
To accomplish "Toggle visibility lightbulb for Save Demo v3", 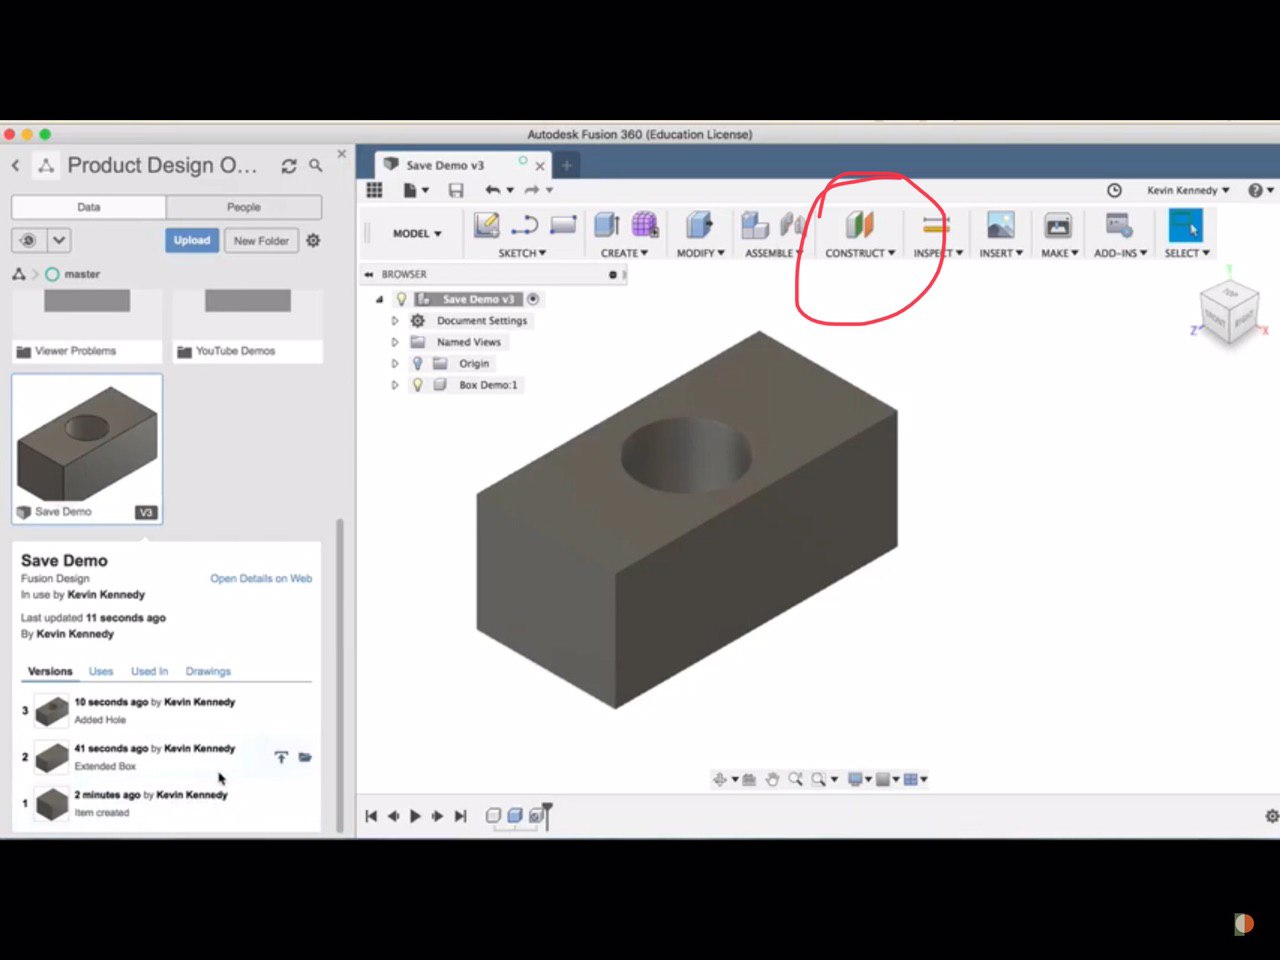I will (401, 299).
